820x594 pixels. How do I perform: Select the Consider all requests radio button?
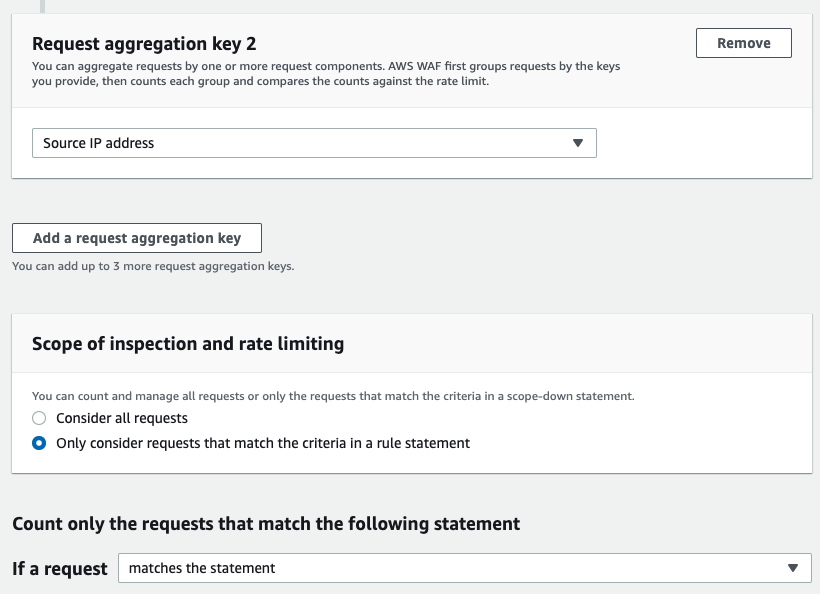(39, 418)
